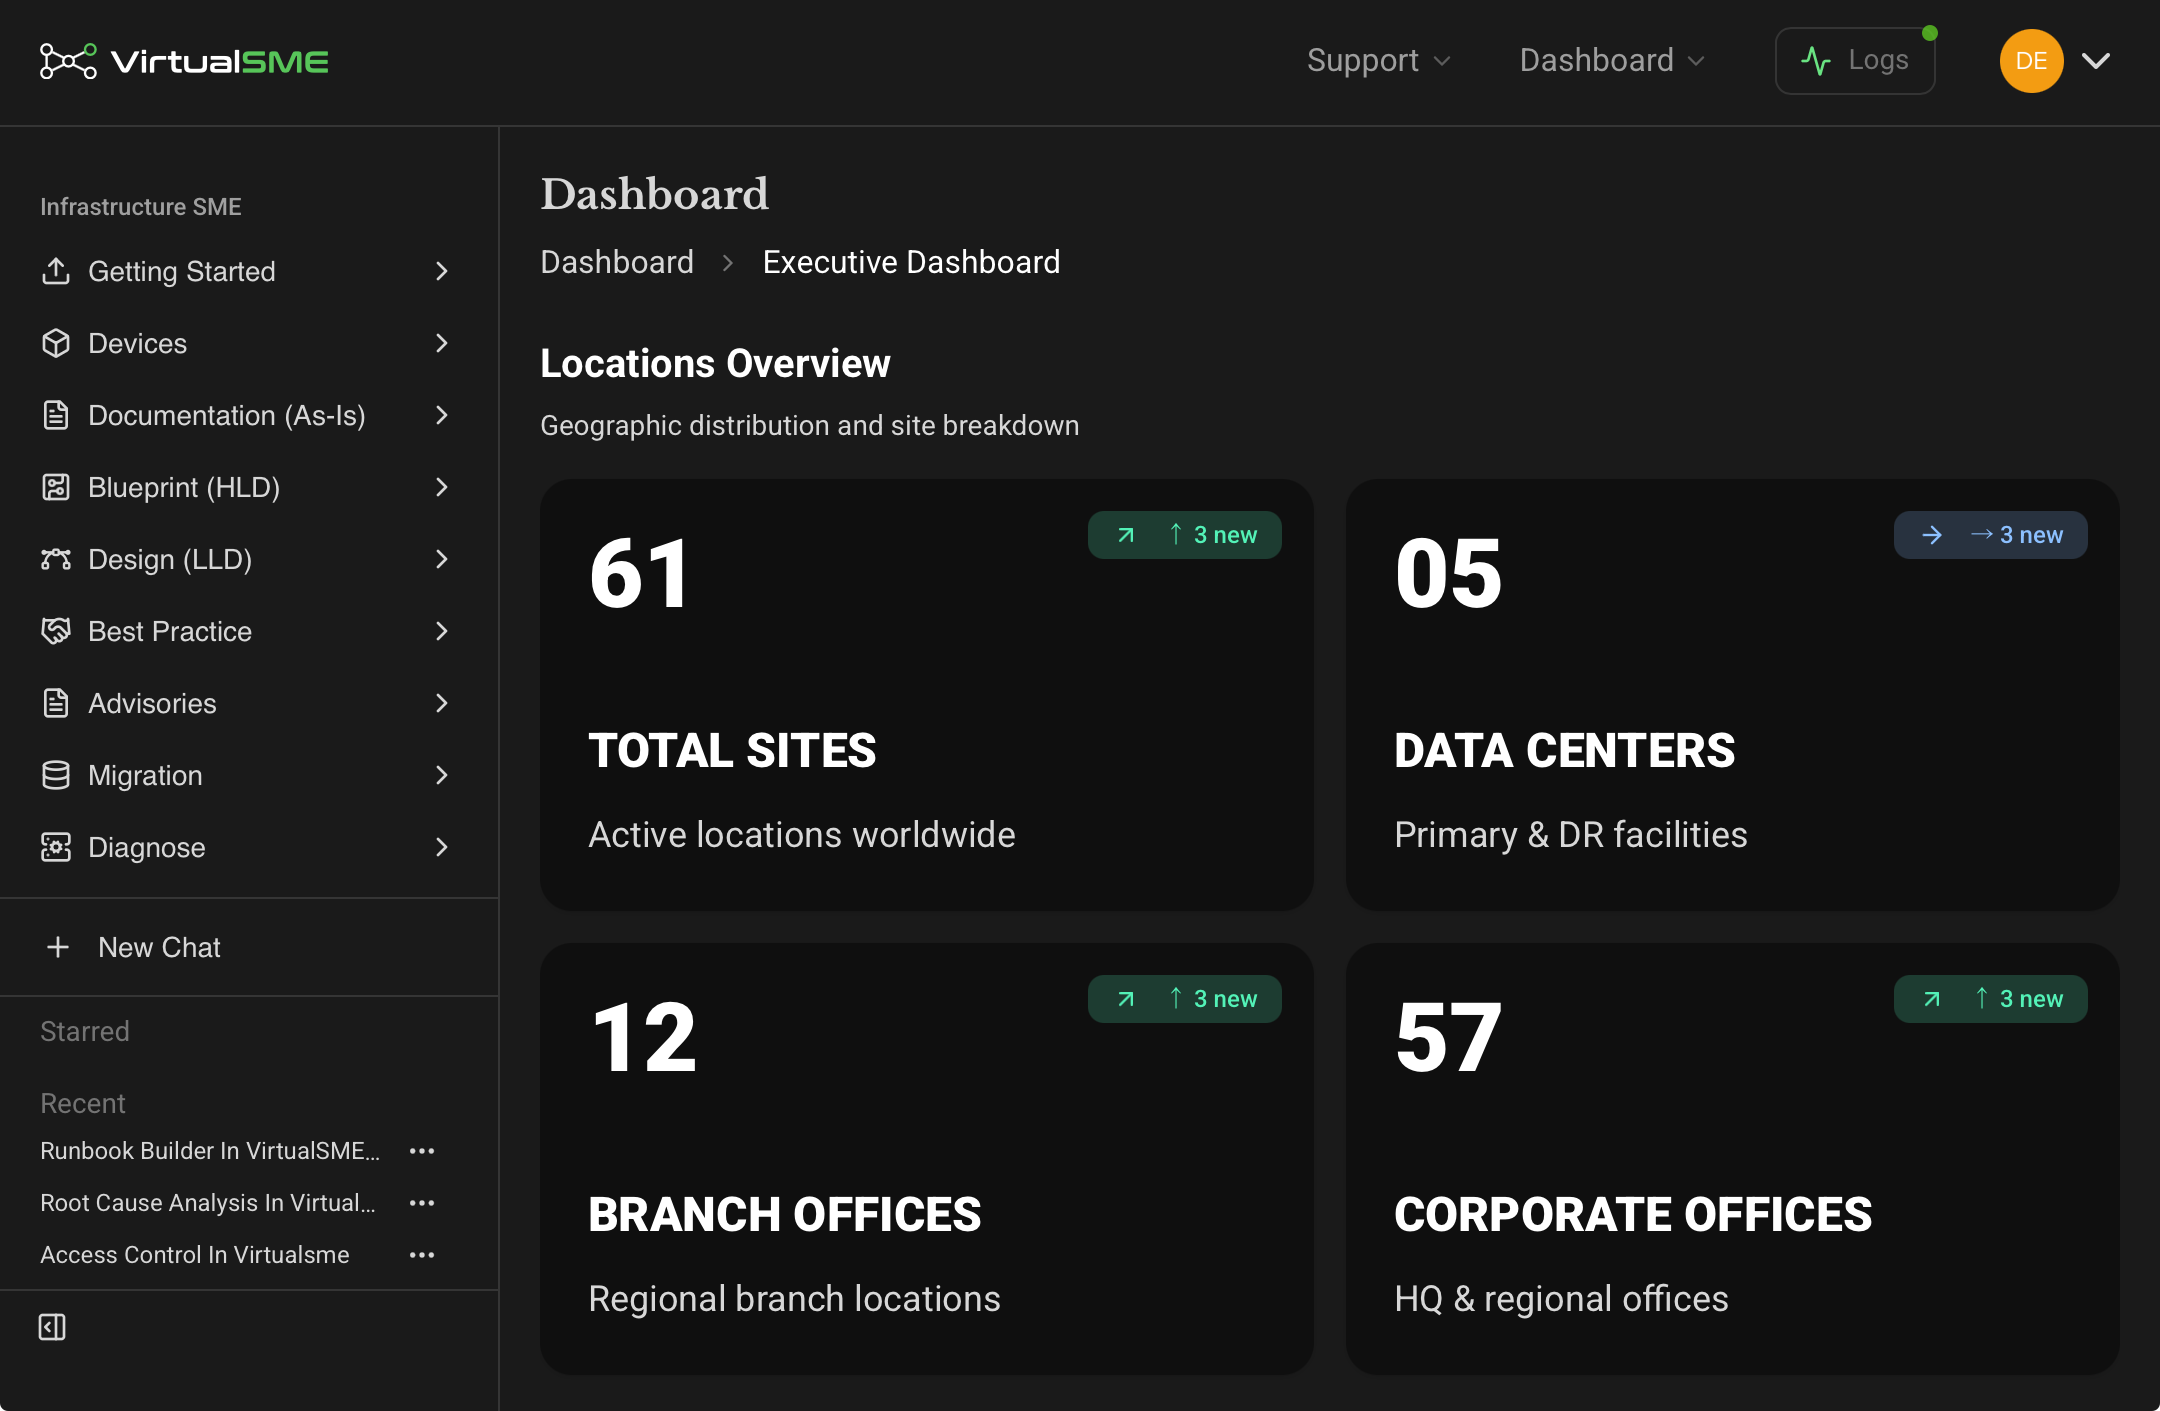Image resolution: width=2160 pixels, height=1411 pixels.
Task: Open options for Runbook Builder chat
Action: tap(422, 1151)
